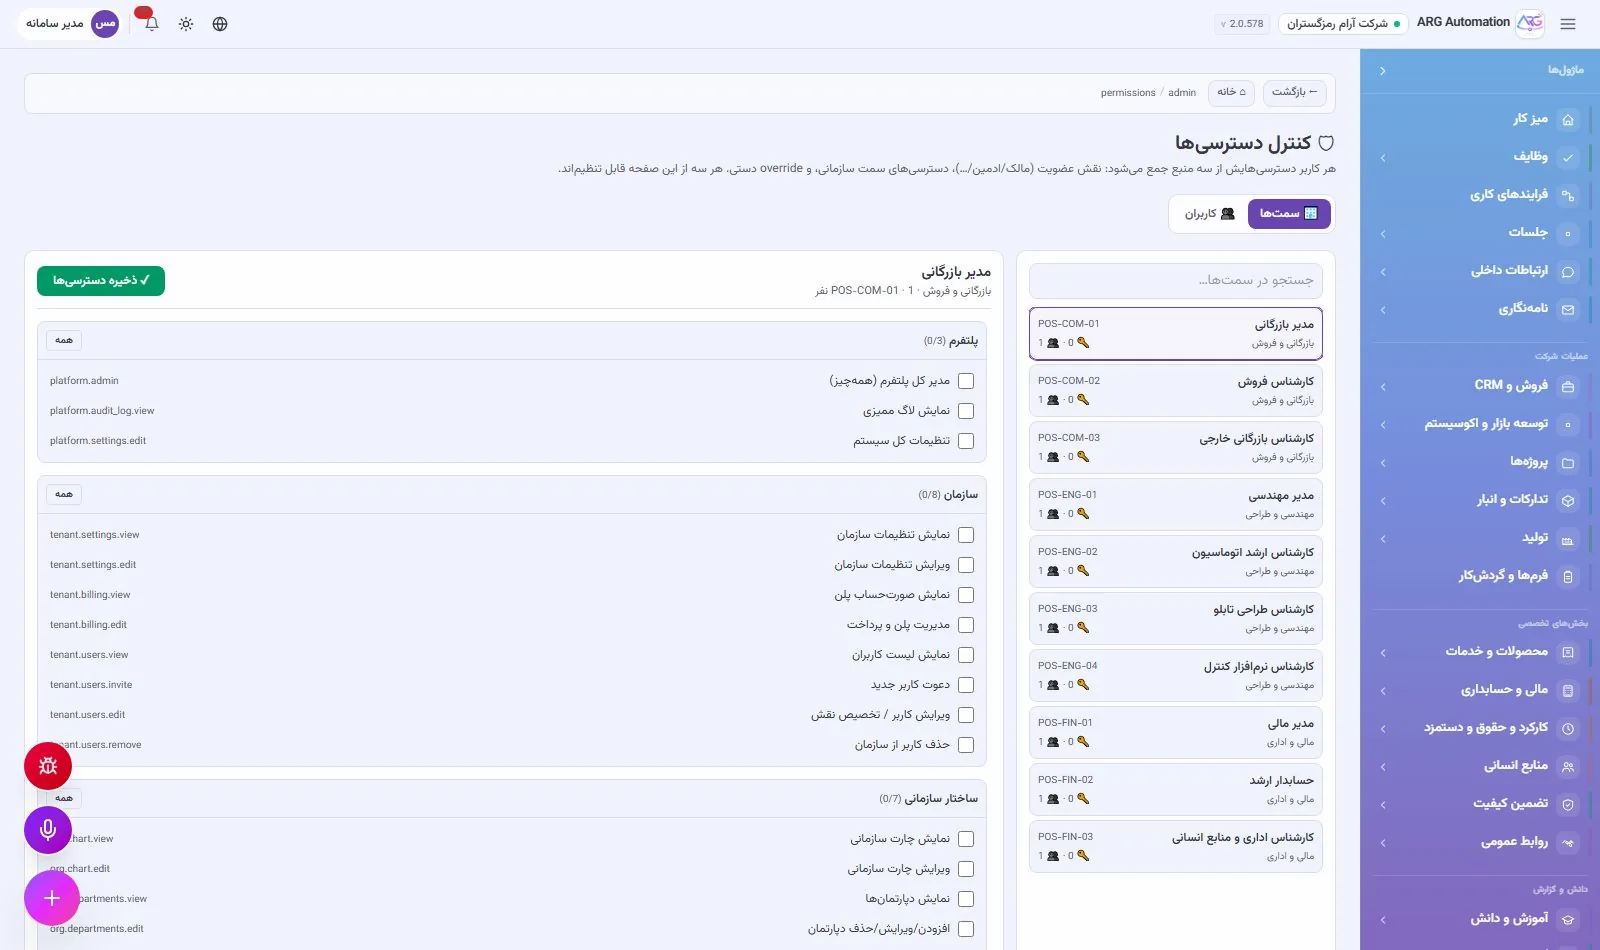The width and height of the screenshot is (1600, 950).
Task: Click the ذخیره دسترسی‌ها save button
Action: coord(101,281)
